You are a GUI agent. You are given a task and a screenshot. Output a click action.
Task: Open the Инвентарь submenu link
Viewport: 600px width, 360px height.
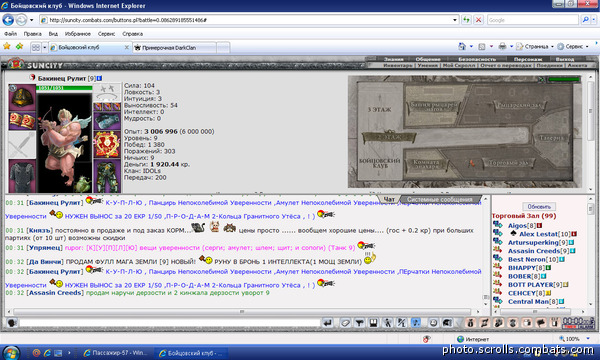pyautogui.click(x=398, y=65)
